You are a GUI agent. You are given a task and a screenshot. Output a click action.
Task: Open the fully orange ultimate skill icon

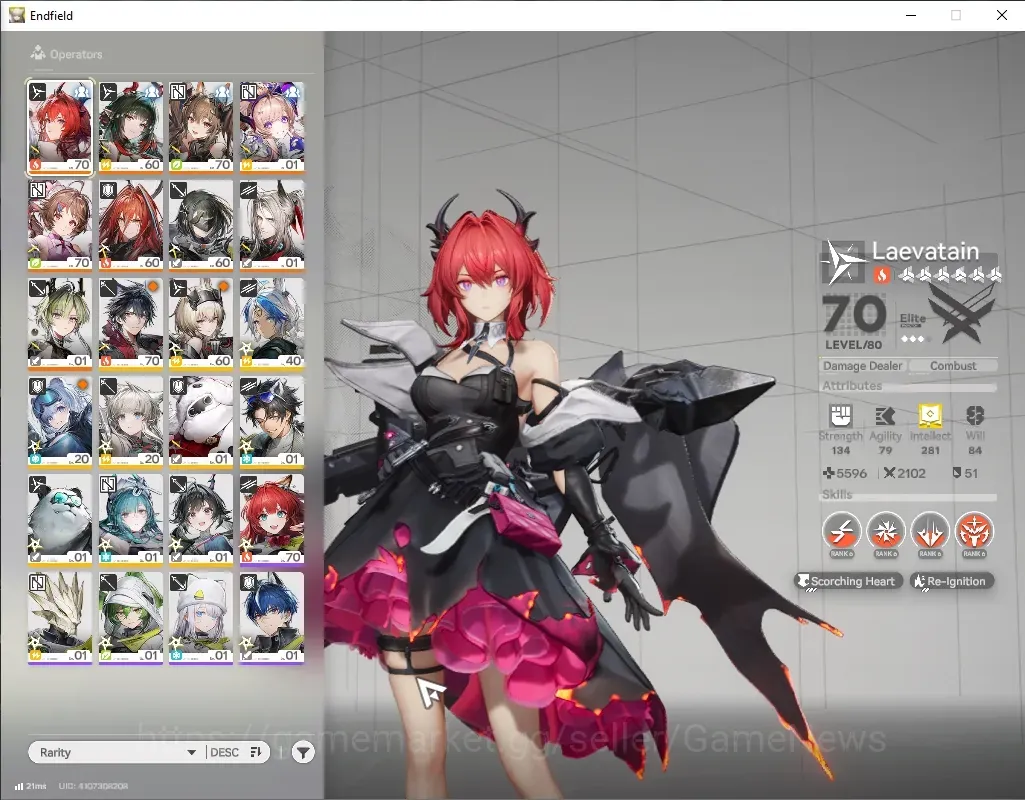tap(974, 532)
